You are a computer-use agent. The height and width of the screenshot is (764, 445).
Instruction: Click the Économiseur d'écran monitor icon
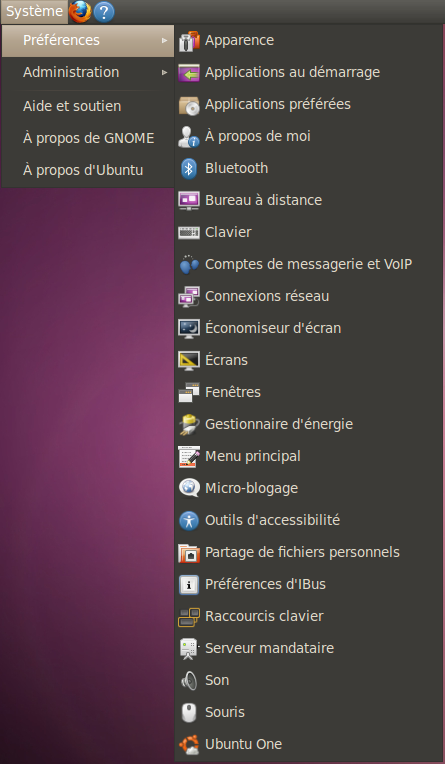point(189,328)
